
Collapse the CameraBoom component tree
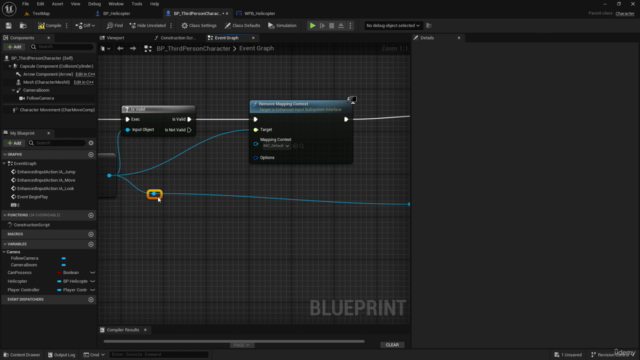coord(13,90)
